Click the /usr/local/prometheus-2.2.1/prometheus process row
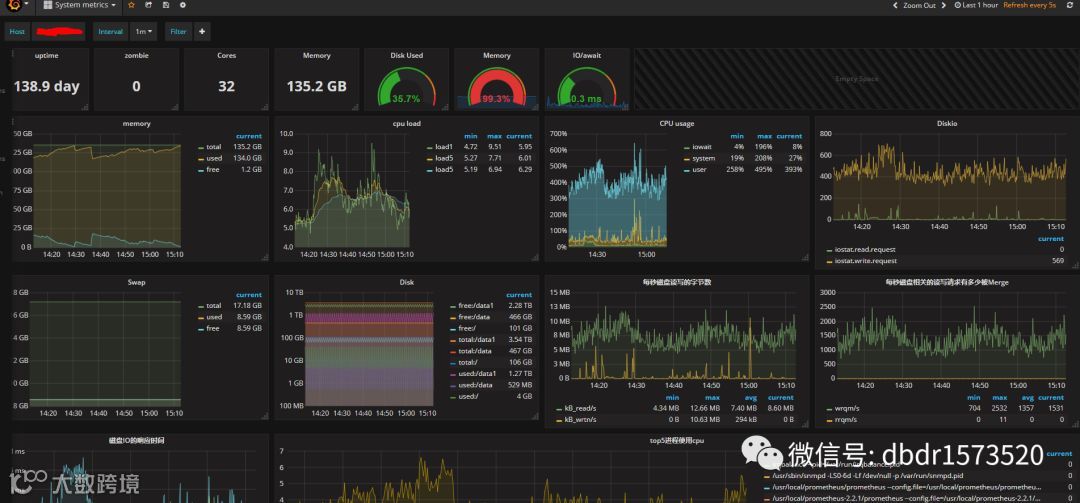1080x503 pixels. 906,498
